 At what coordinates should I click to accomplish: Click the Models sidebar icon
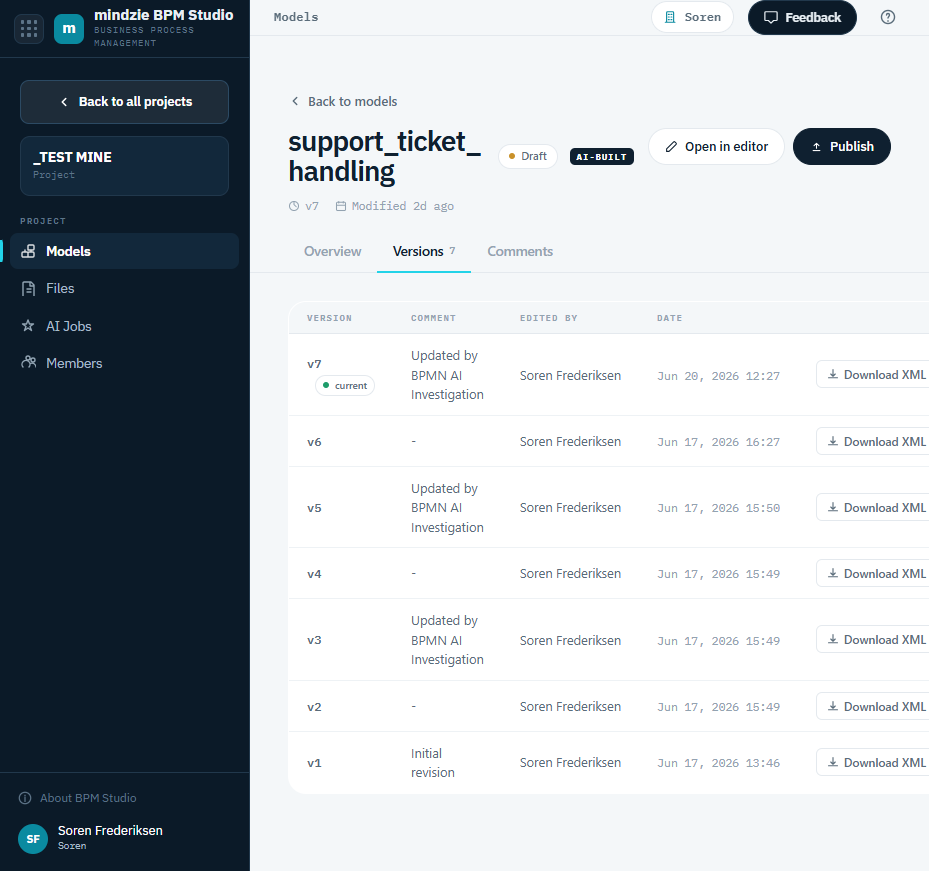(x=28, y=251)
